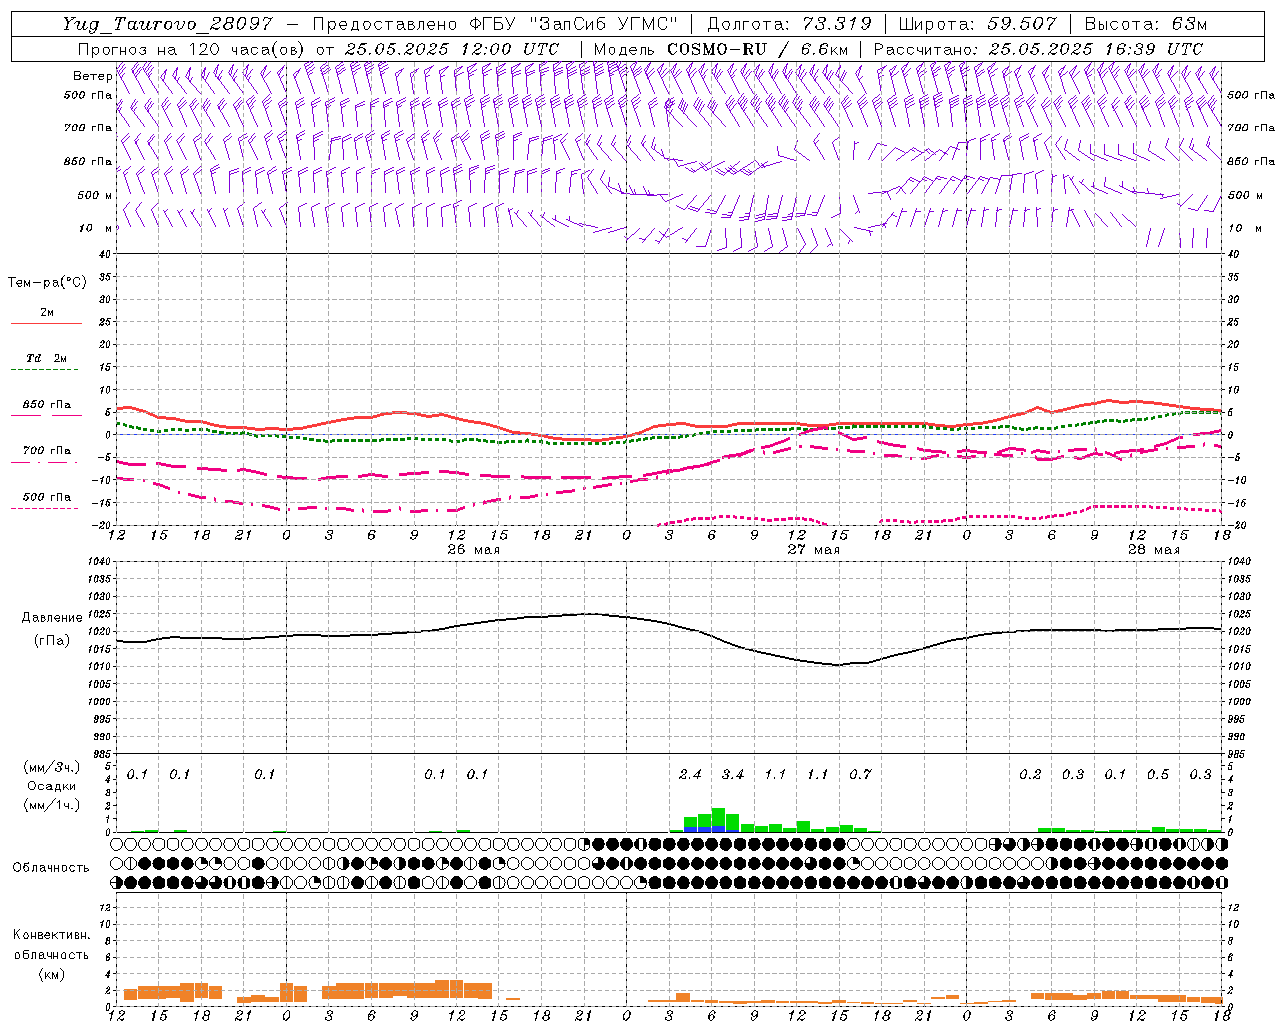
Task: Click the Облачность cloud cover label
Action: (x=51, y=868)
